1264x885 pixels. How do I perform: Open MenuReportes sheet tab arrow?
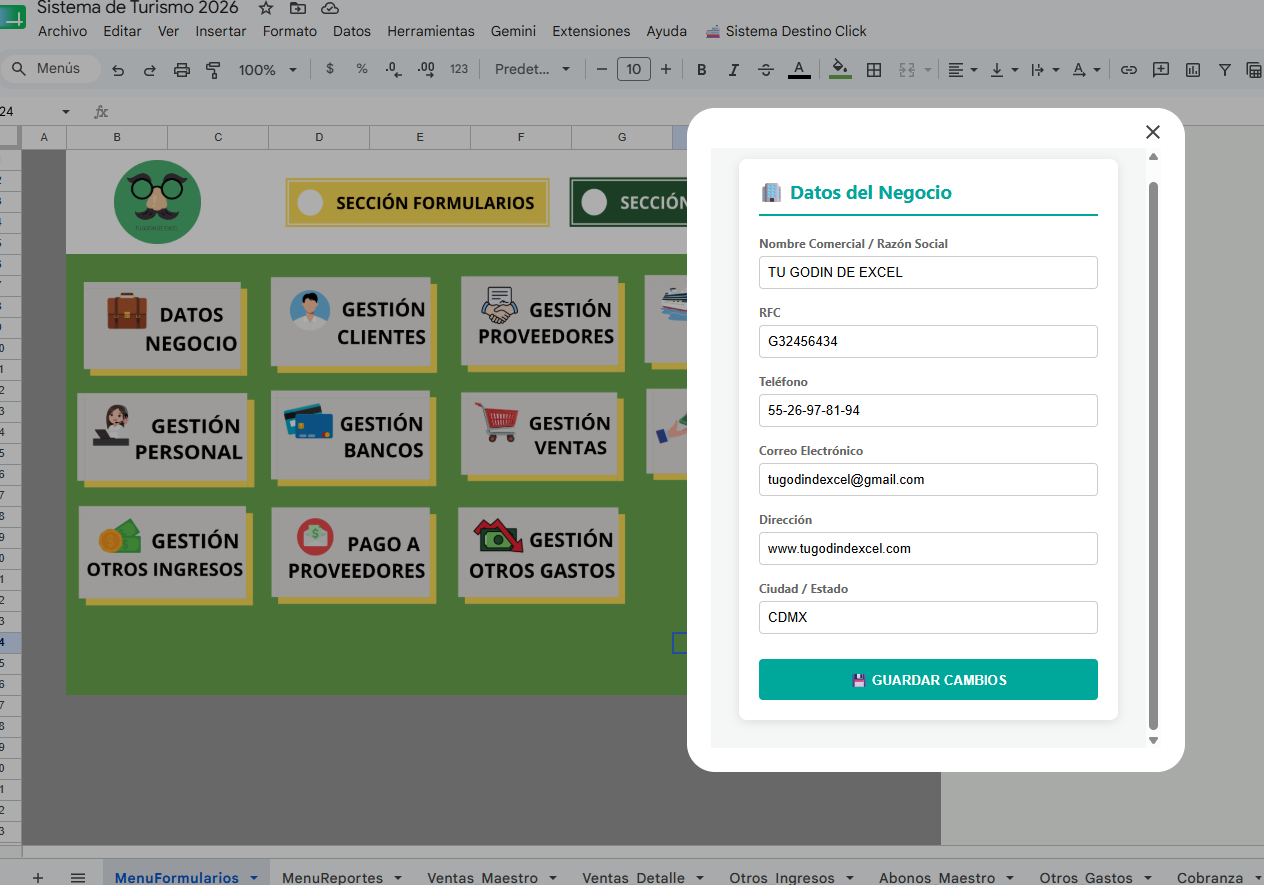(x=398, y=878)
